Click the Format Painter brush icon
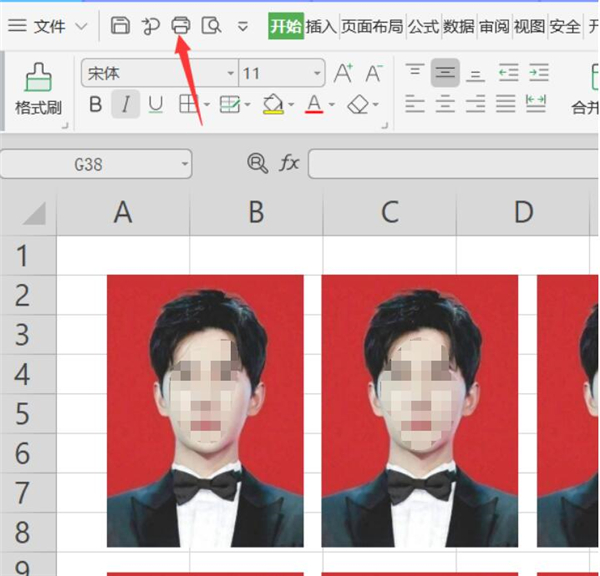This screenshot has height=576, width=600. click(x=38, y=77)
